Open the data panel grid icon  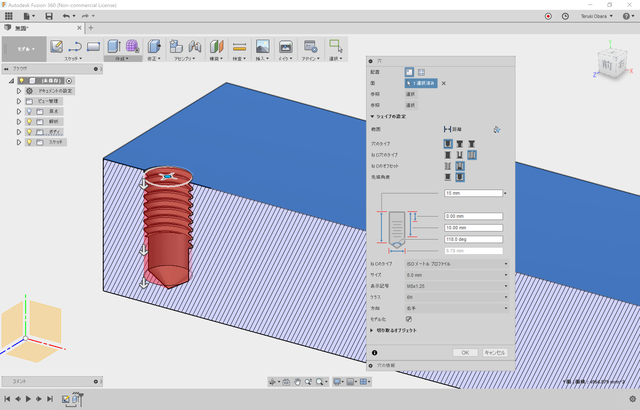[x=9, y=16]
